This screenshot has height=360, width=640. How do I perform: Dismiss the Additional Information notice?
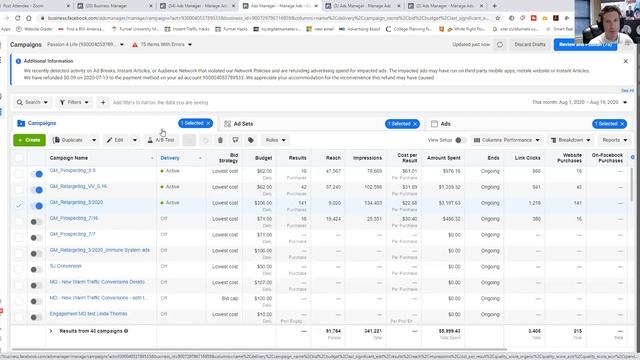click(626, 61)
